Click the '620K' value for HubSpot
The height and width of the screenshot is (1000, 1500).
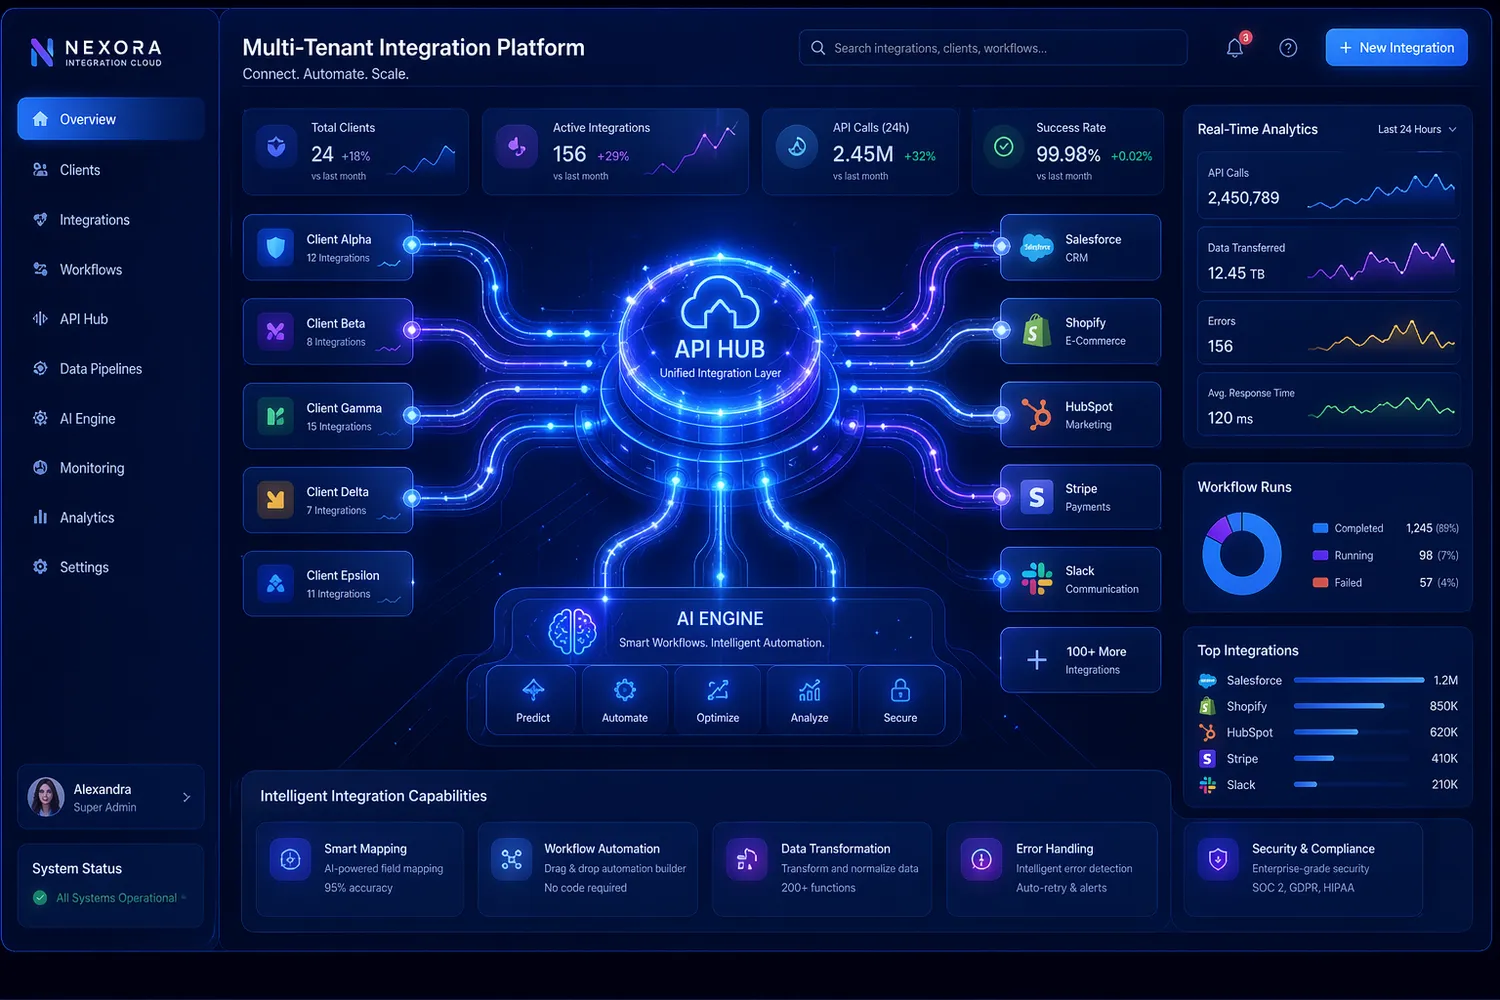pyautogui.click(x=1444, y=732)
